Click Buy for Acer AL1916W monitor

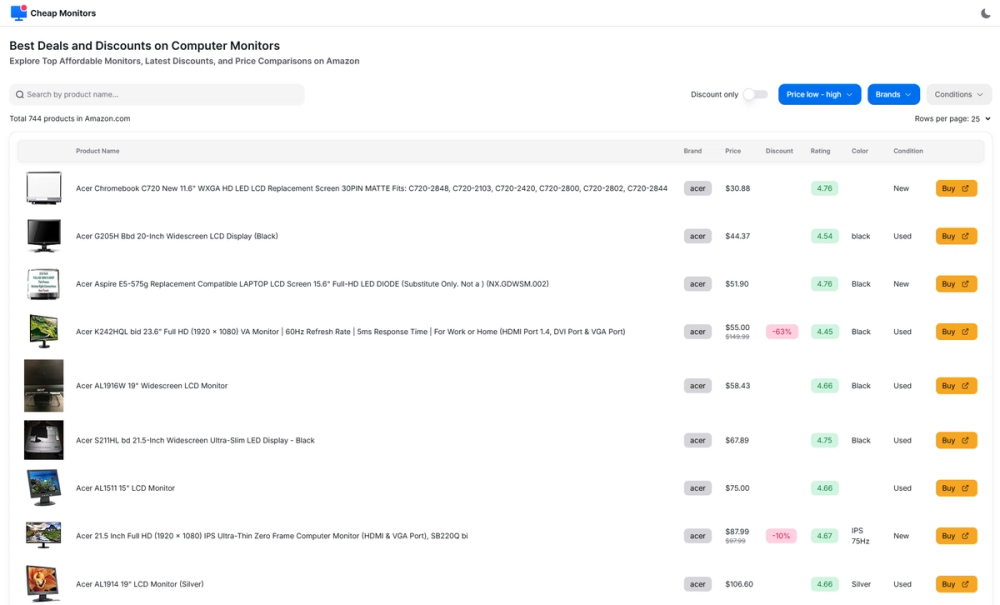(x=956, y=386)
